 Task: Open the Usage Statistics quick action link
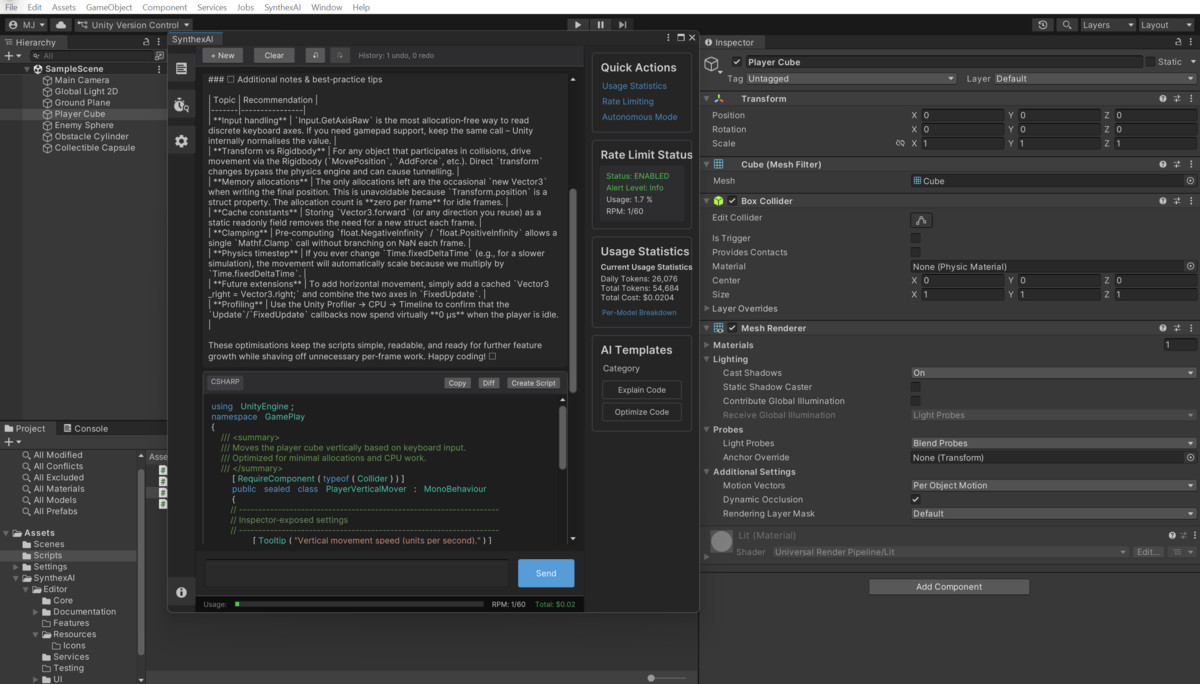634,86
